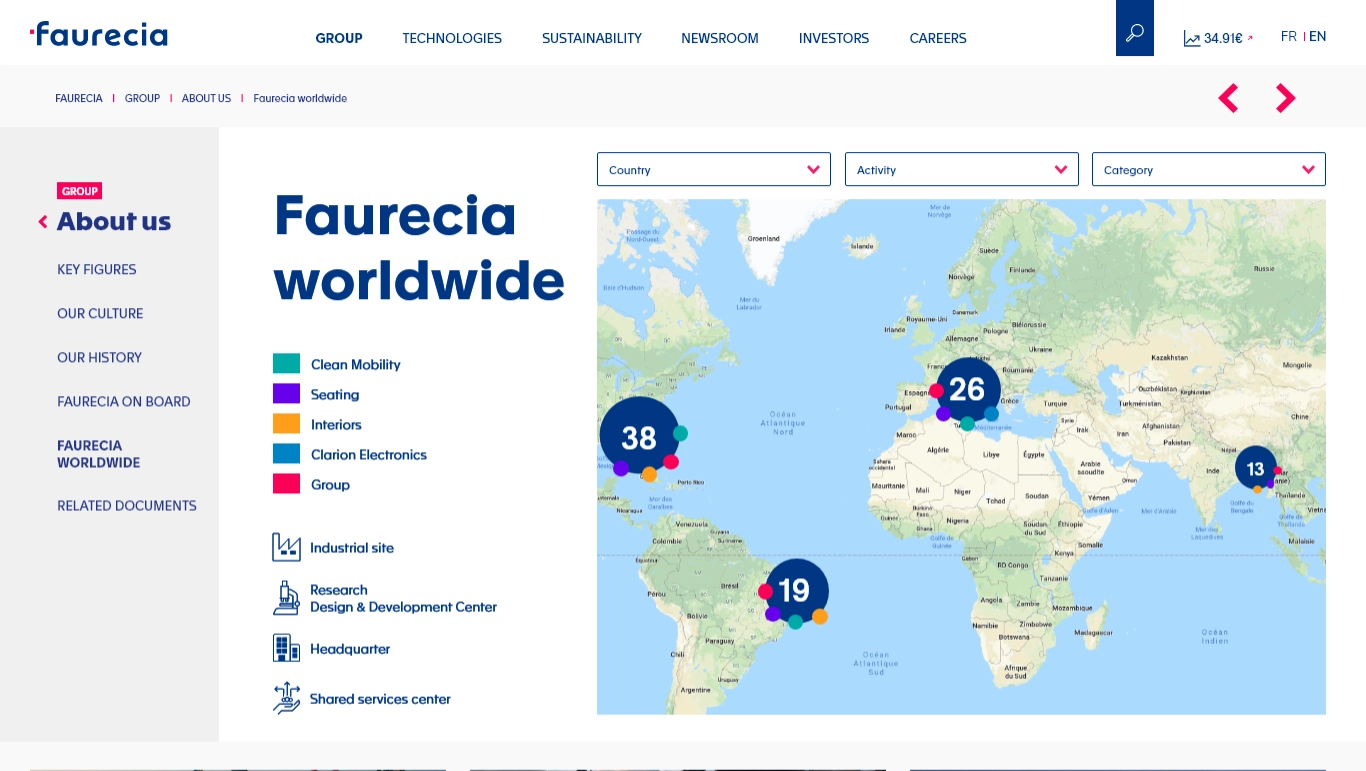Switch language to EN
This screenshot has height=771, width=1366.
[1318, 36]
